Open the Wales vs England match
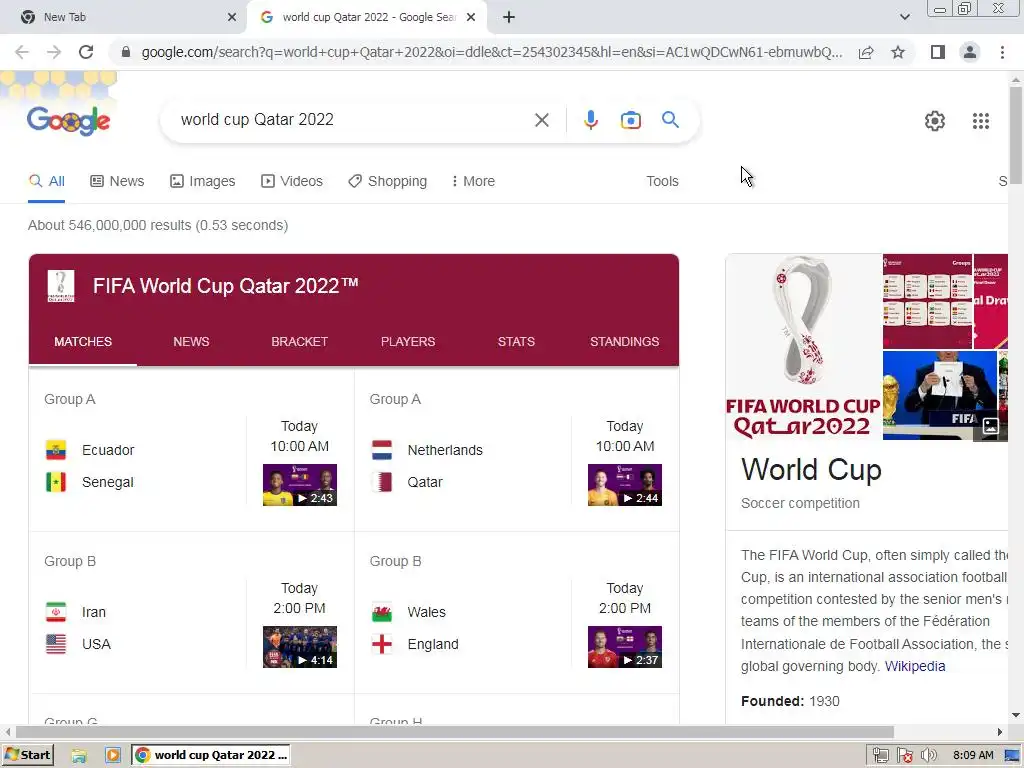 (x=517, y=613)
